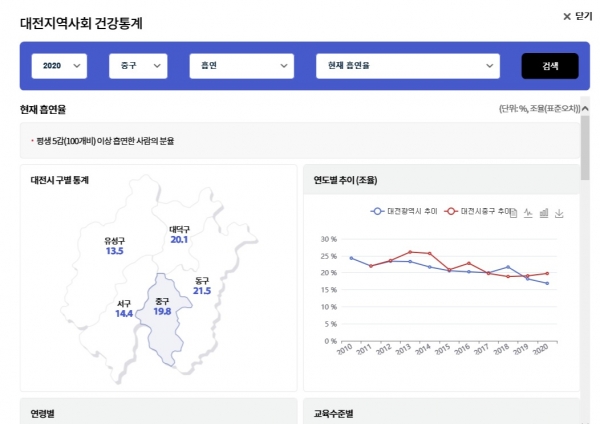Expand the 중구 district dropdown
Image resolution: width=600 pixels, height=424 pixels.
tap(138, 65)
